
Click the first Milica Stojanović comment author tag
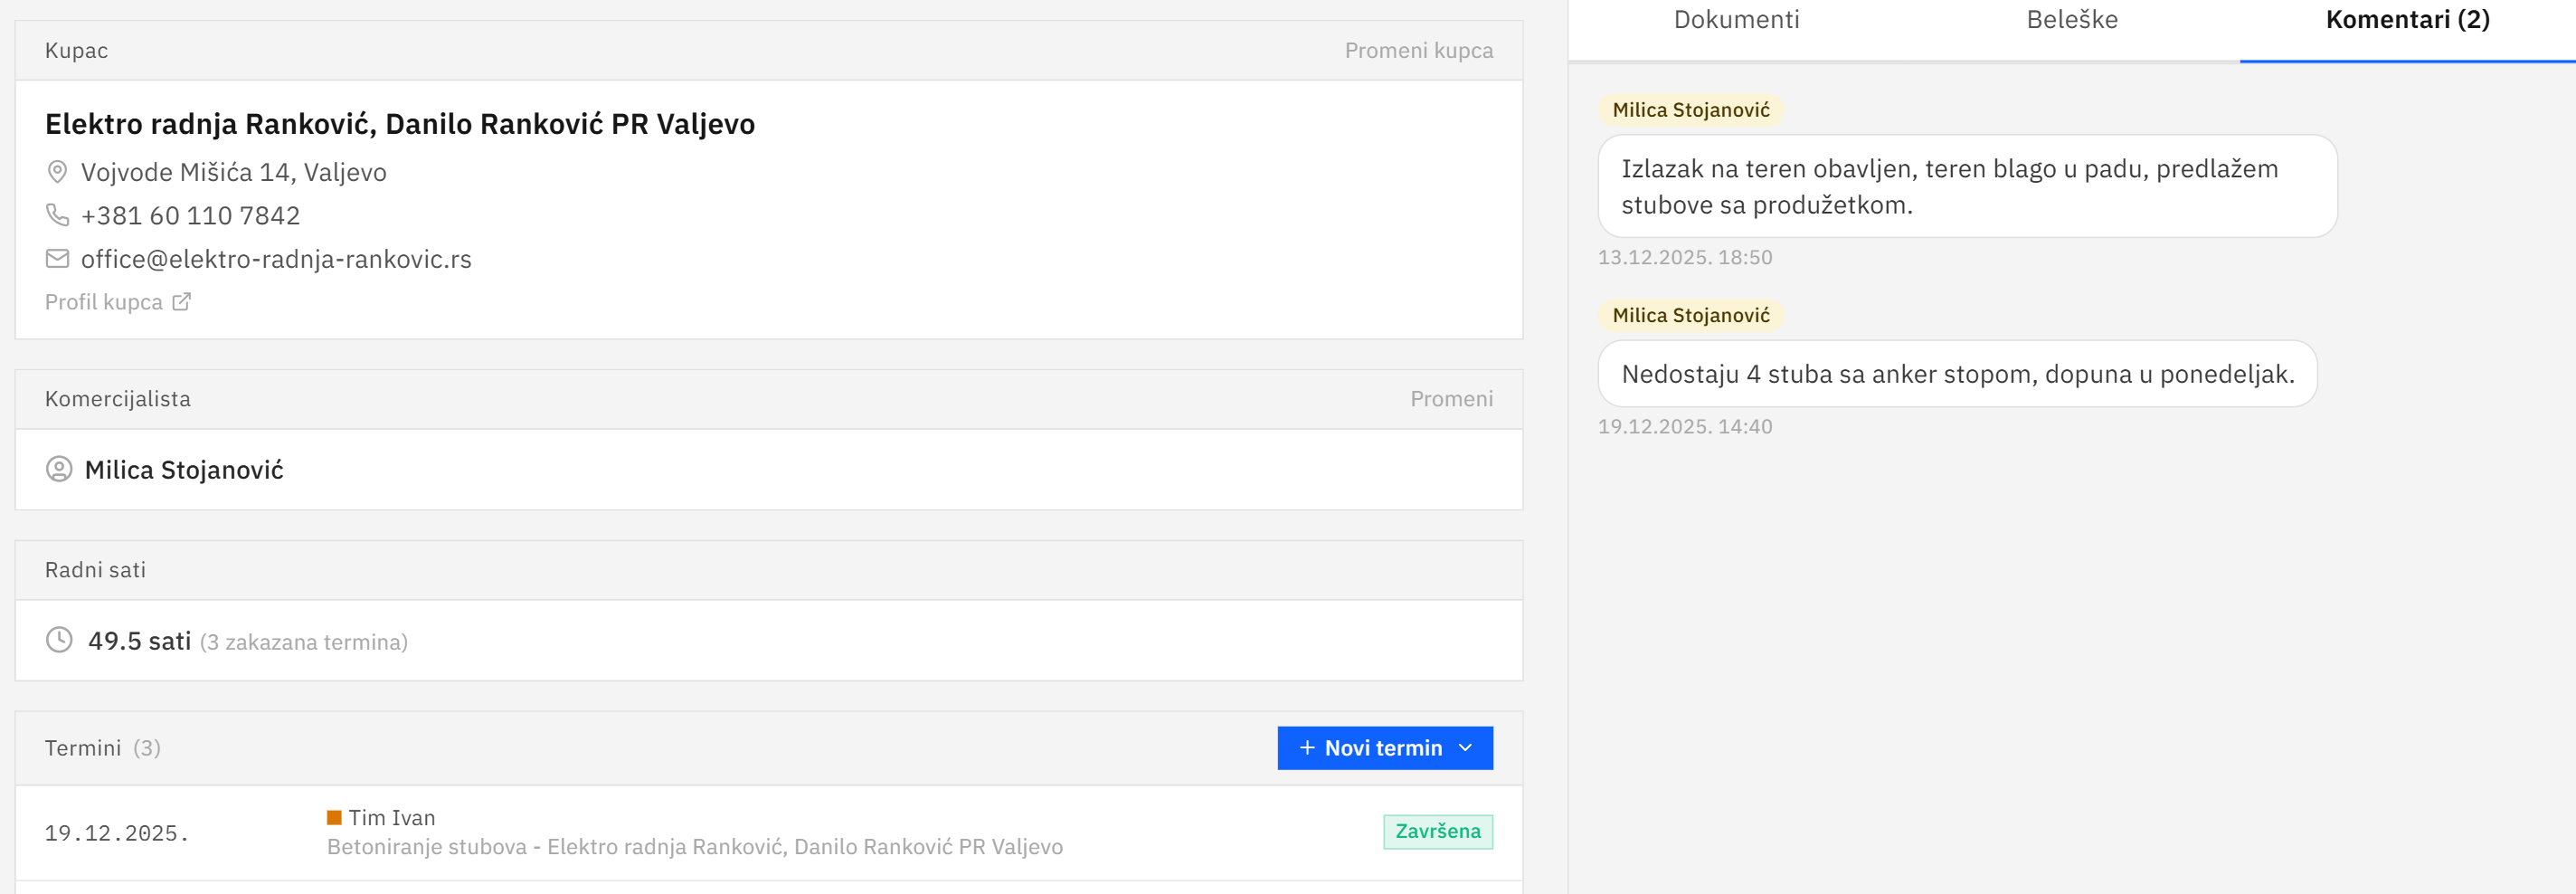click(x=1690, y=110)
